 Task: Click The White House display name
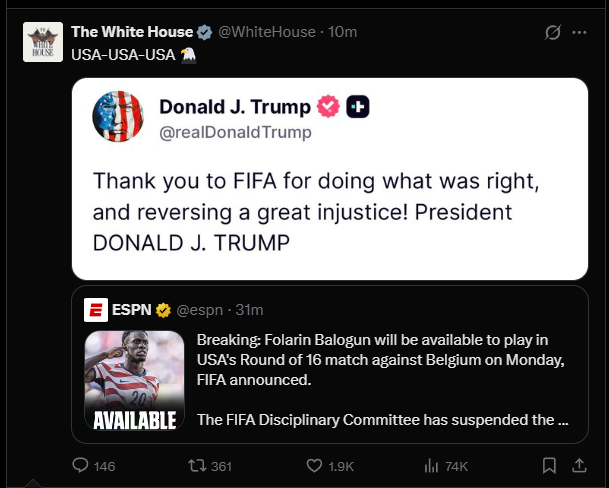132,32
